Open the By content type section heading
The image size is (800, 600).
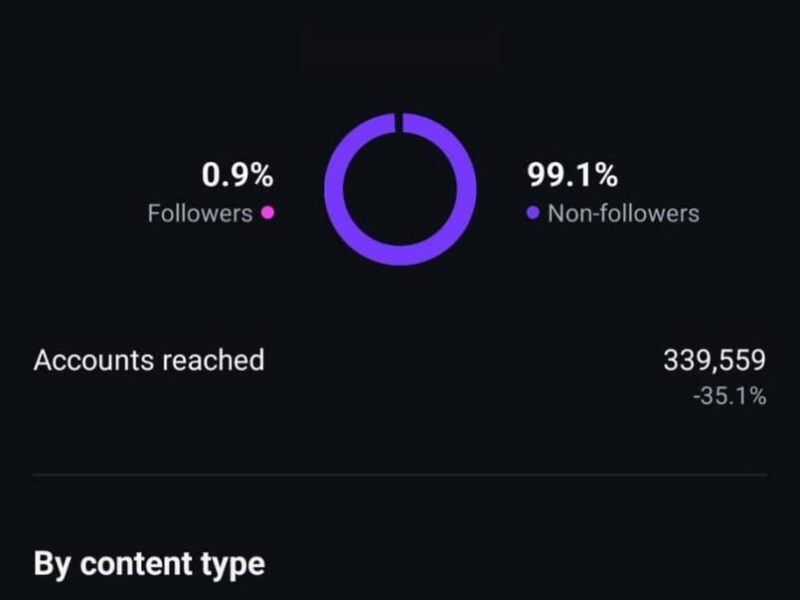(149, 564)
